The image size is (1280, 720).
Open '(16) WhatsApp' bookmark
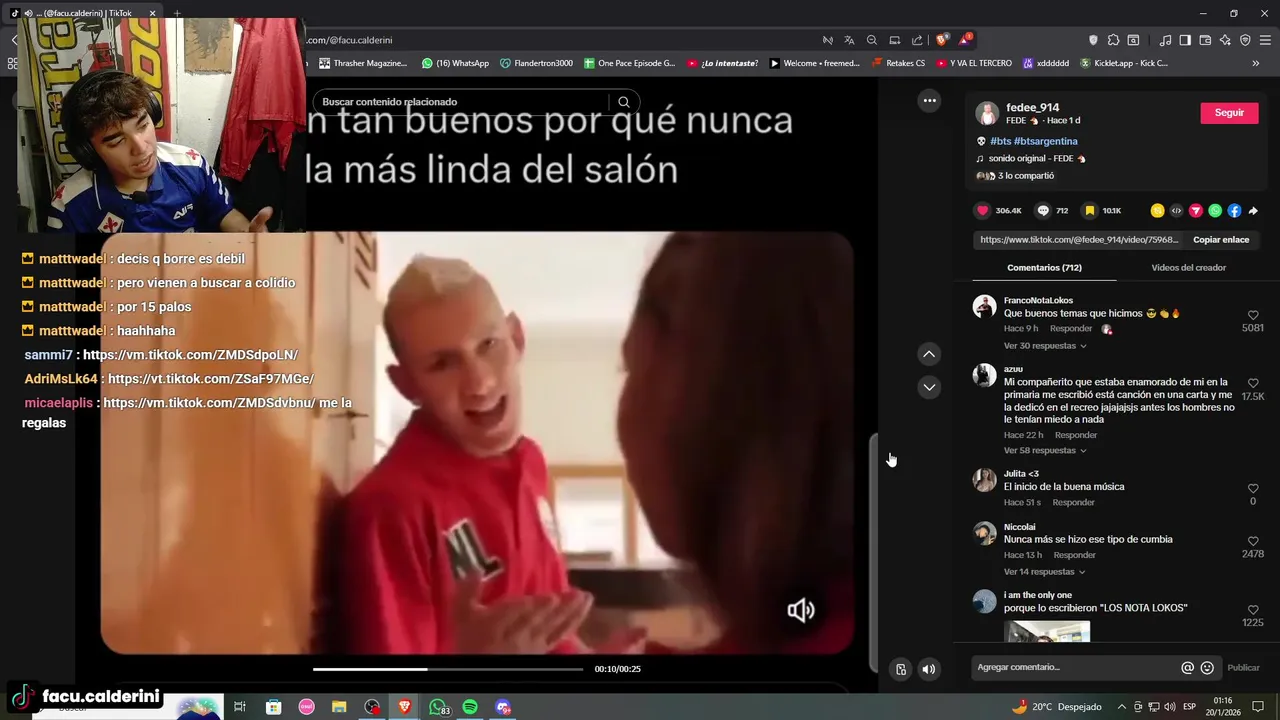[455, 63]
